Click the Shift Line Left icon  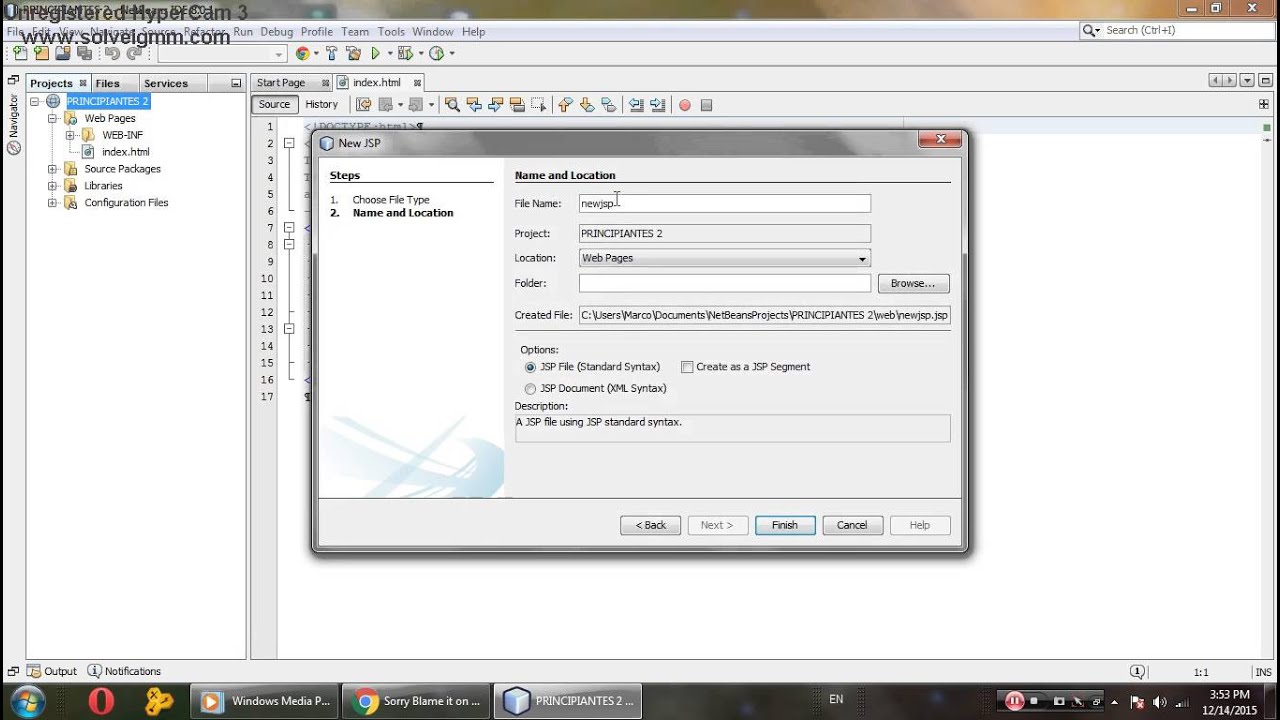(636, 104)
